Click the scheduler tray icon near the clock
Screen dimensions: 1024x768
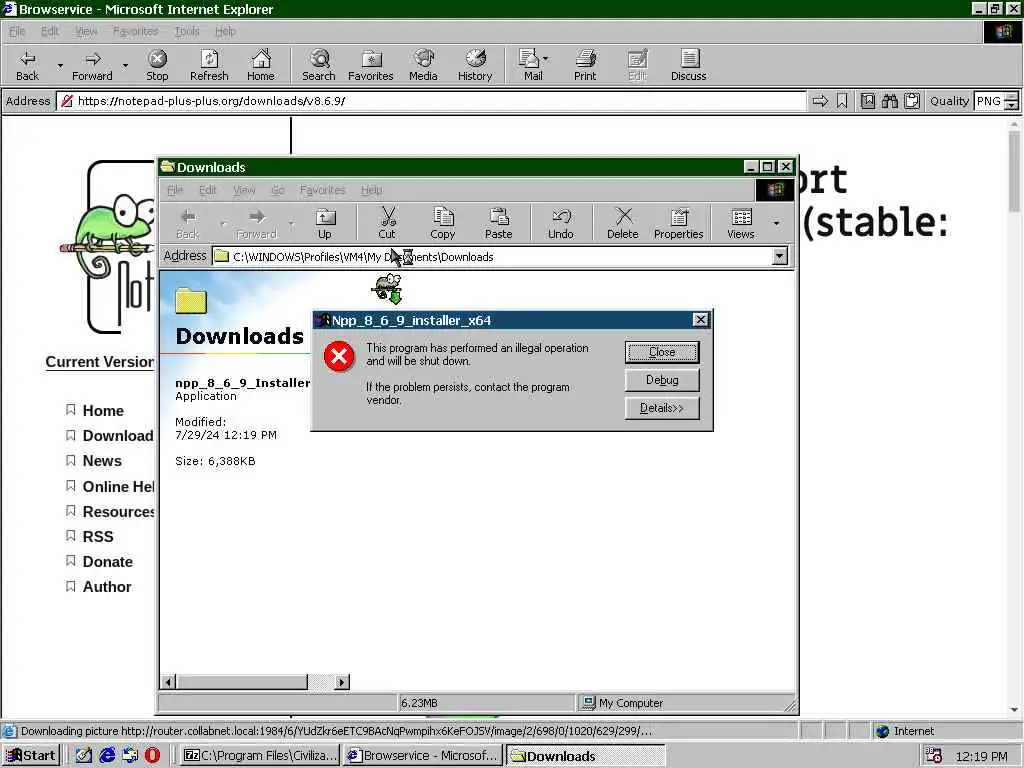[x=934, y=756]
